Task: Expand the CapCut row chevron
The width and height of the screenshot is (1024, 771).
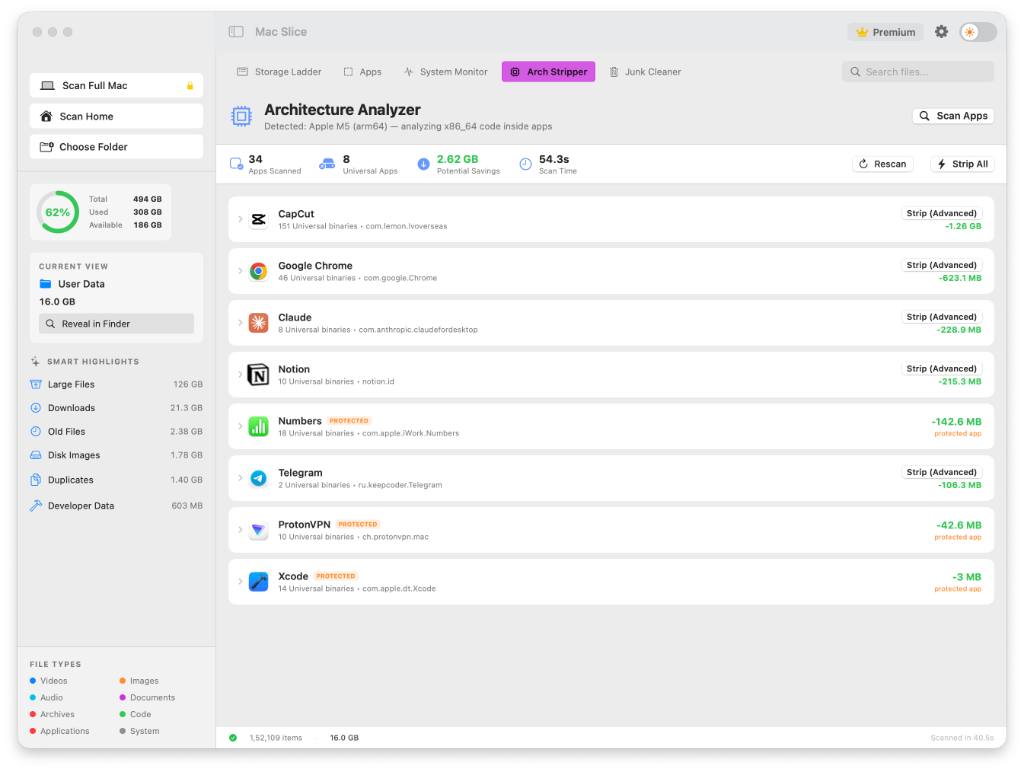Action: click(x=240, y=219)
